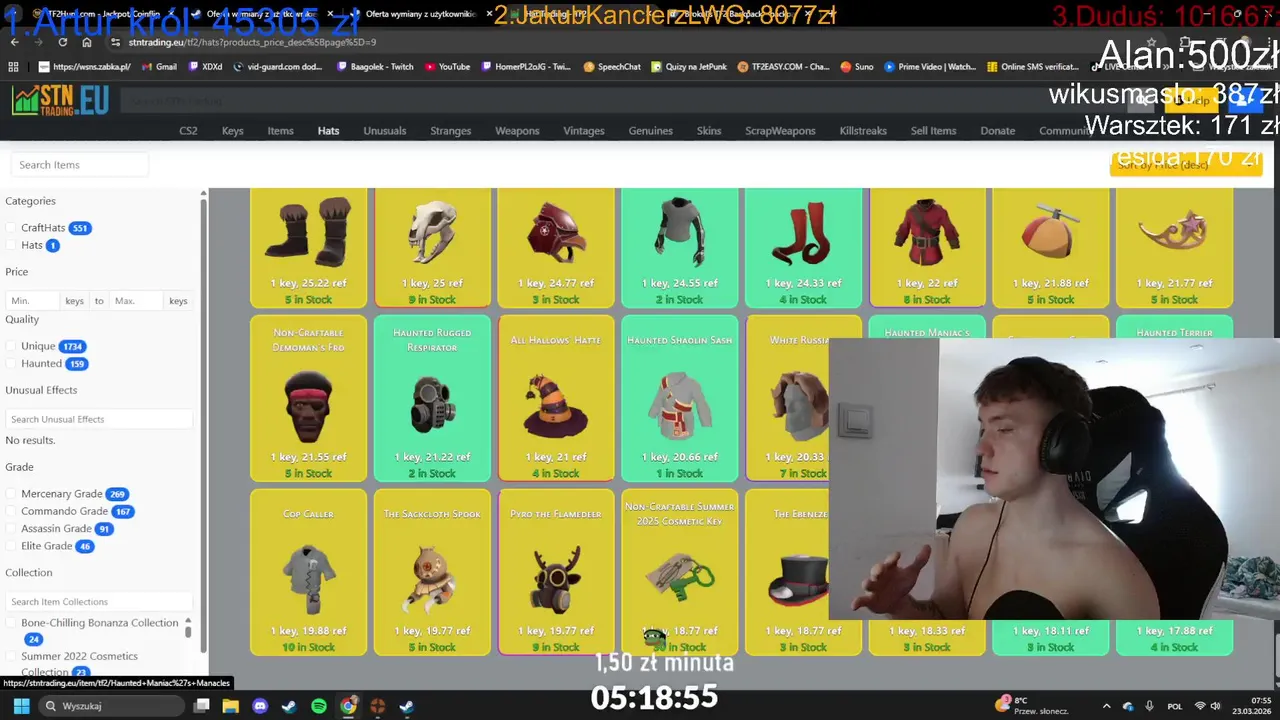Open the Haunted Rugged Respirator item card
The width and height of the screenshot is (1280, 720).
tap(432, 399)
